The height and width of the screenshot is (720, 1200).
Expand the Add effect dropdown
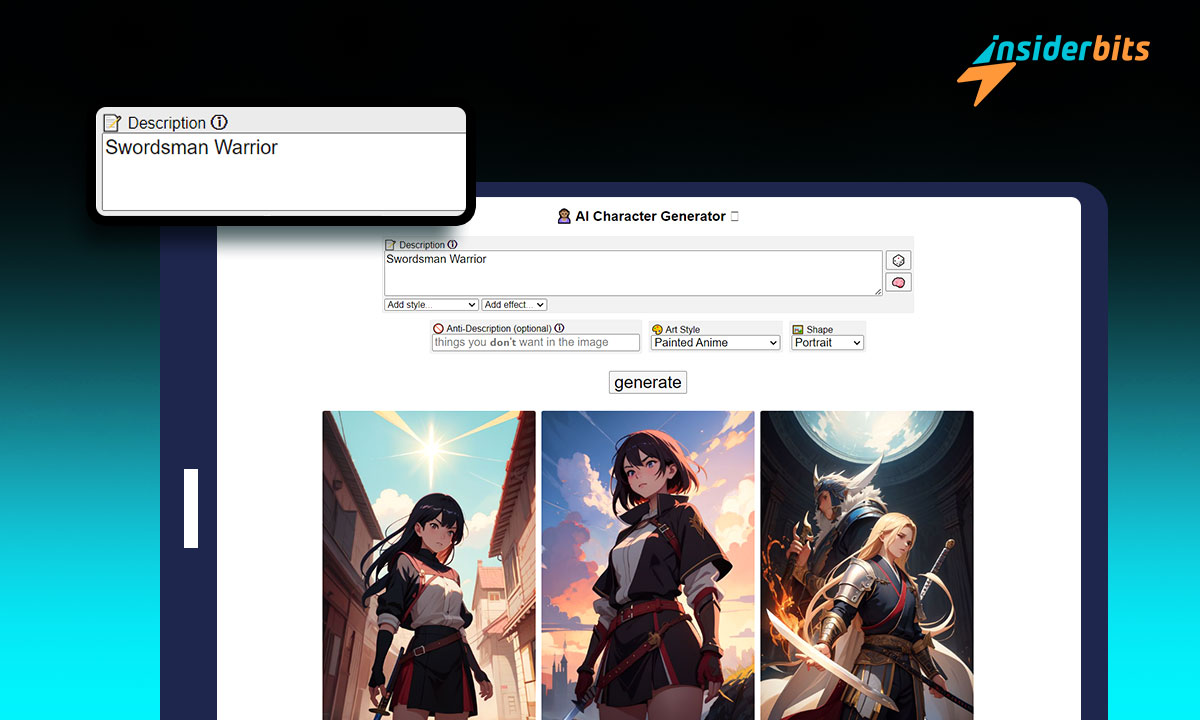point(514,304)
